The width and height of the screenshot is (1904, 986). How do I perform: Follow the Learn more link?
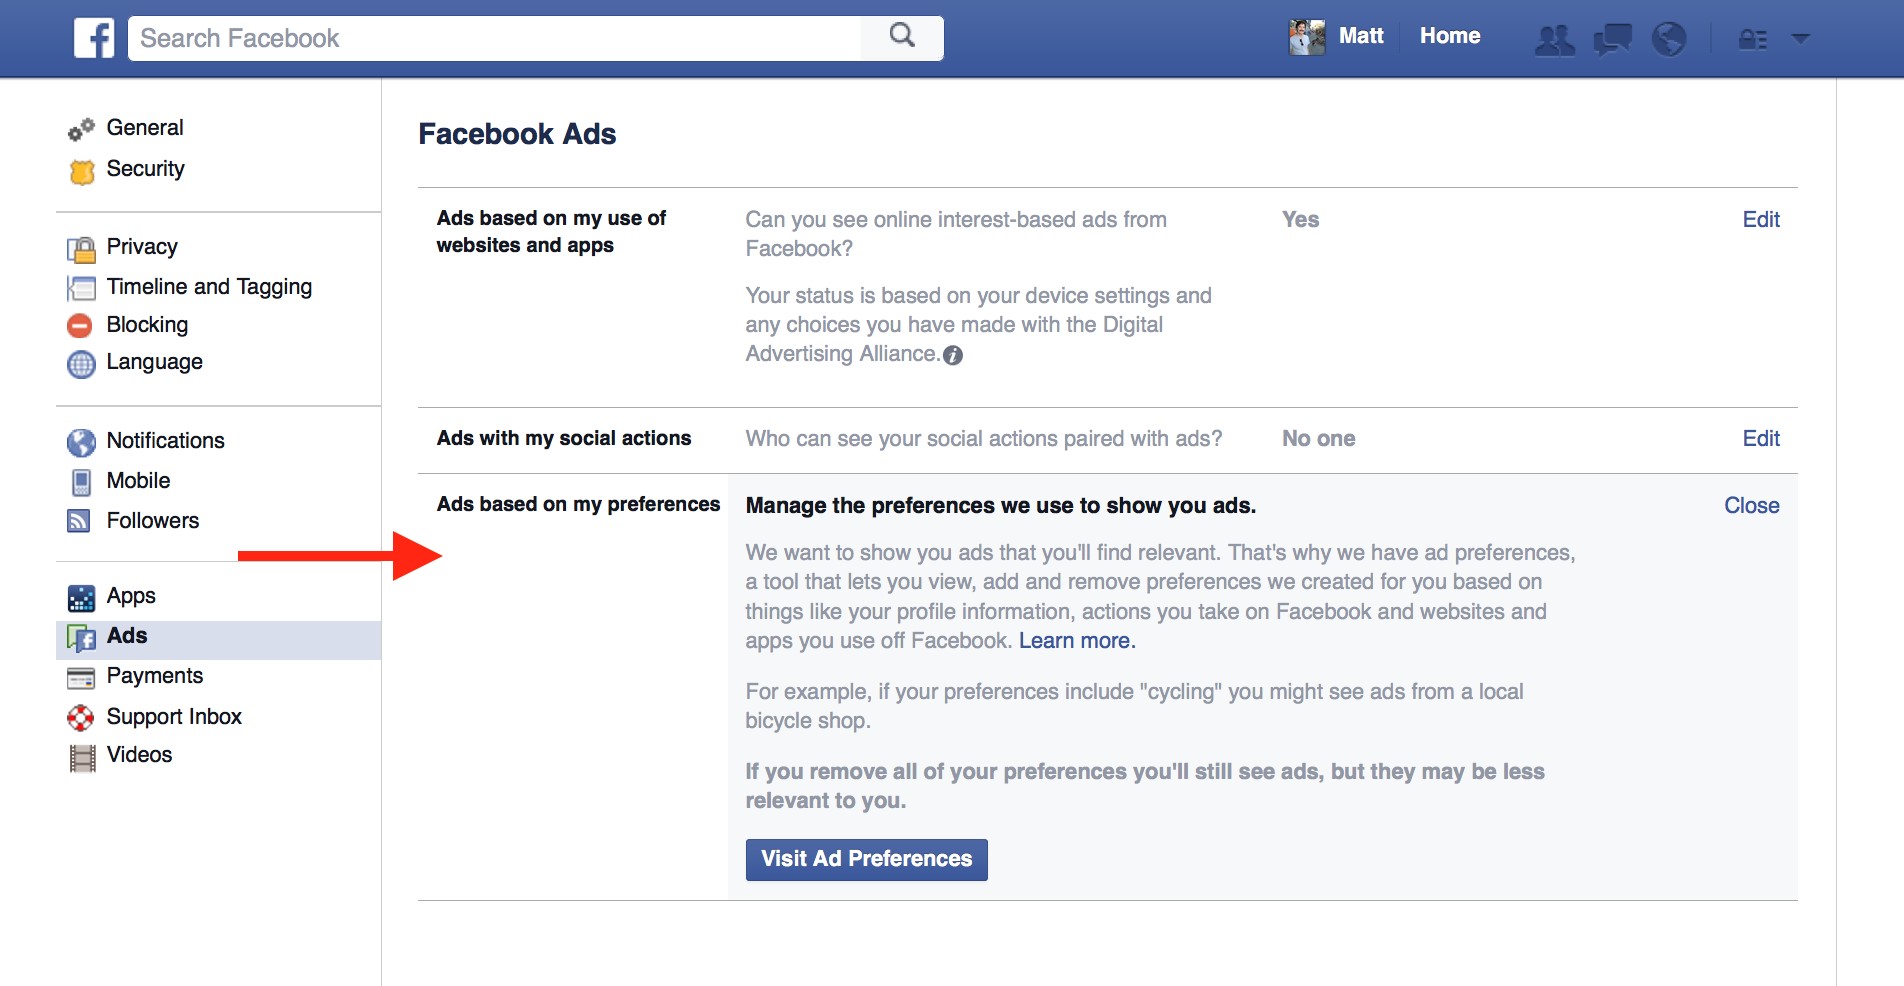coord(1076,641)
